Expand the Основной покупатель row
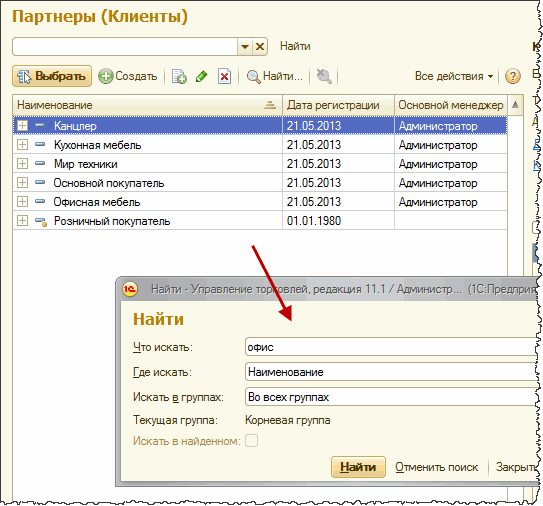This screenshot has width=543, height=506. click(x=22, y=183)
